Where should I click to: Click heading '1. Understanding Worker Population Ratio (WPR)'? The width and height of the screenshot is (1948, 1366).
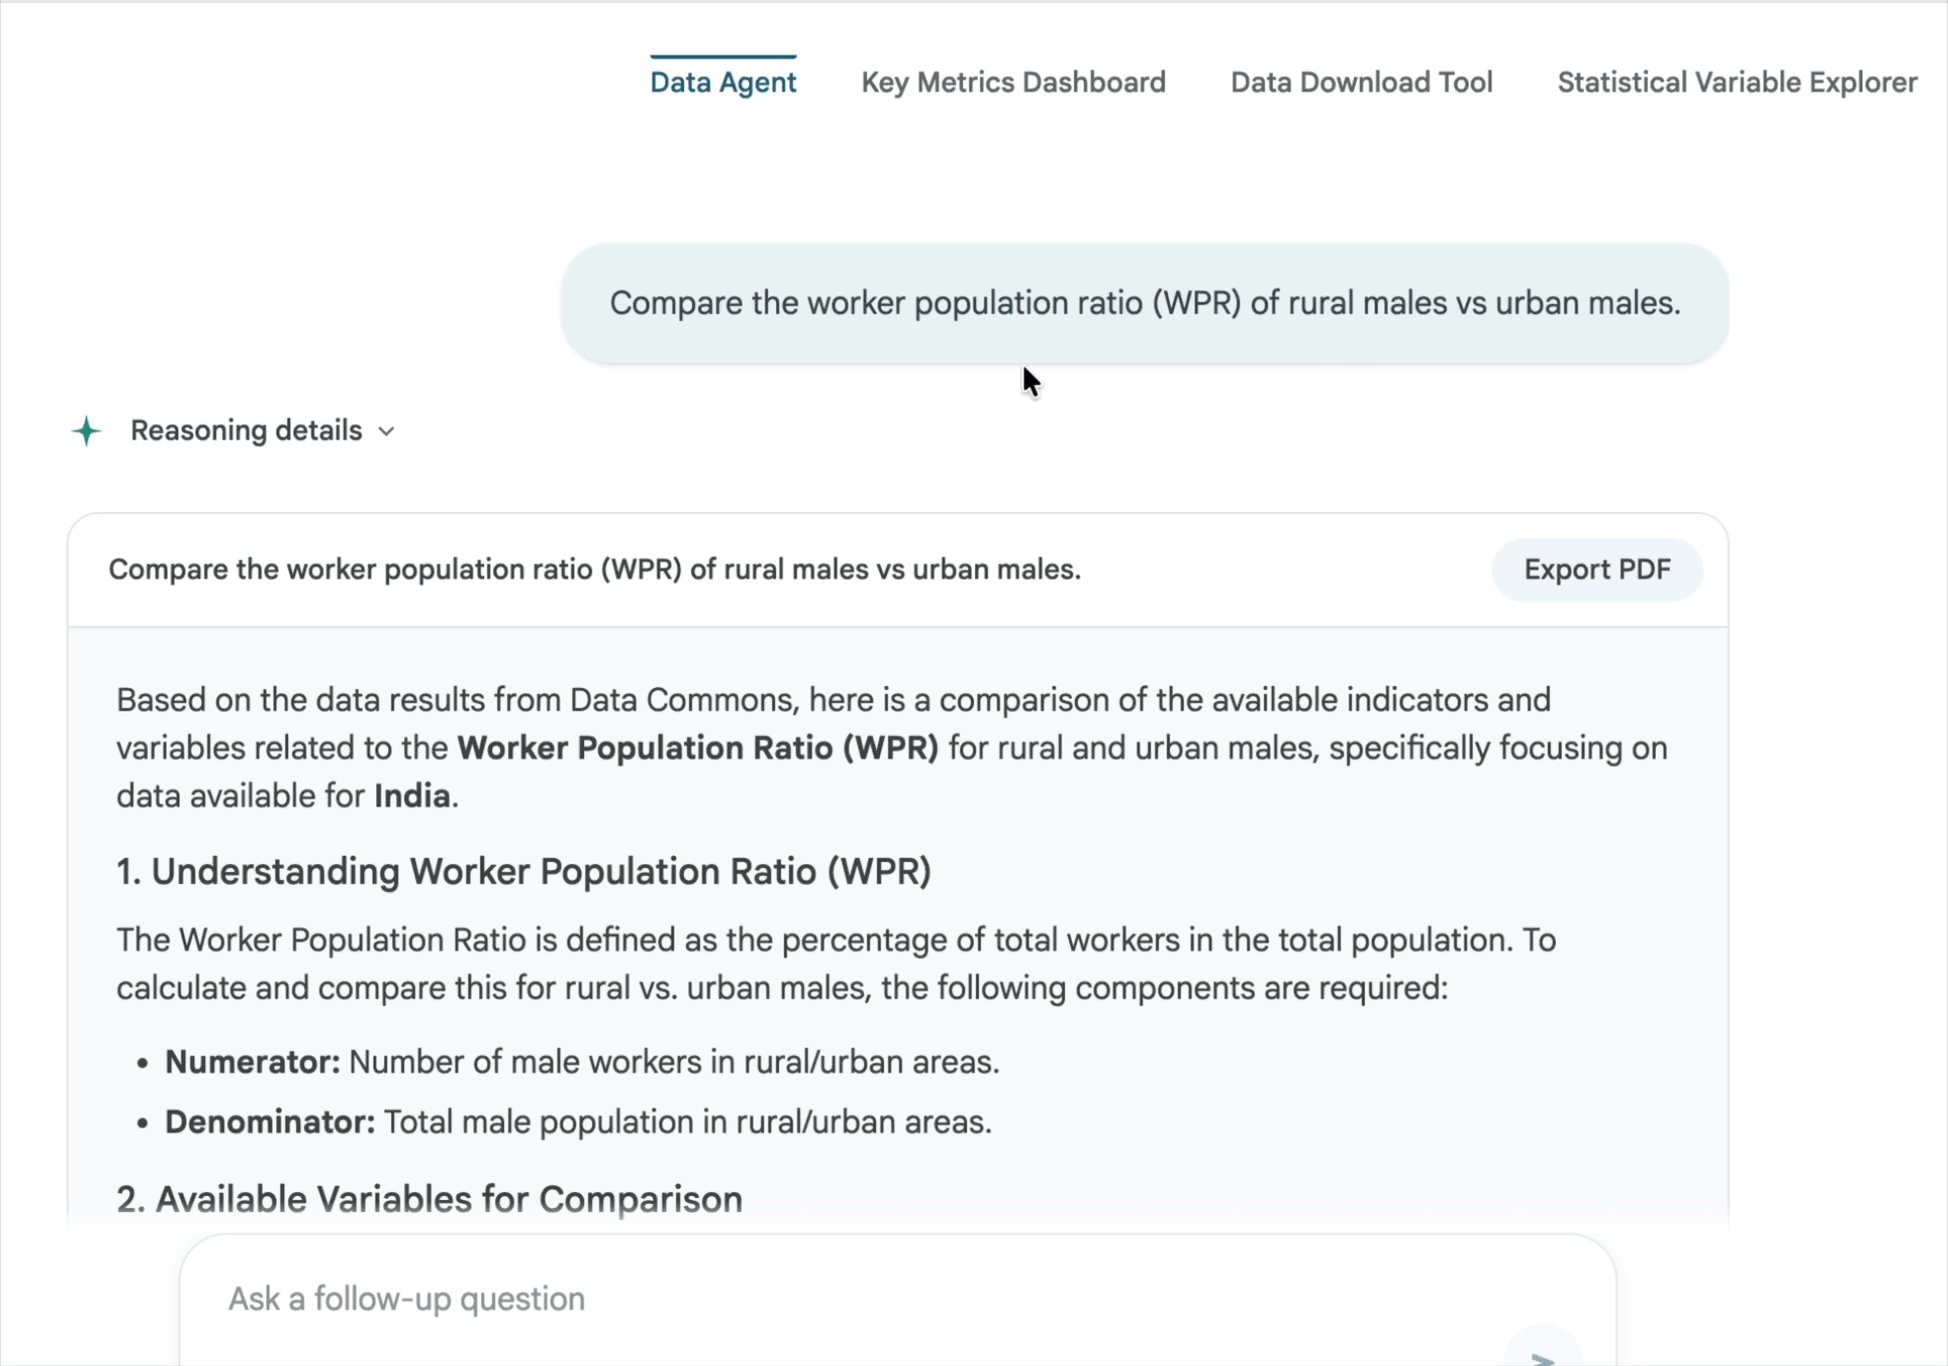[524, 872]
